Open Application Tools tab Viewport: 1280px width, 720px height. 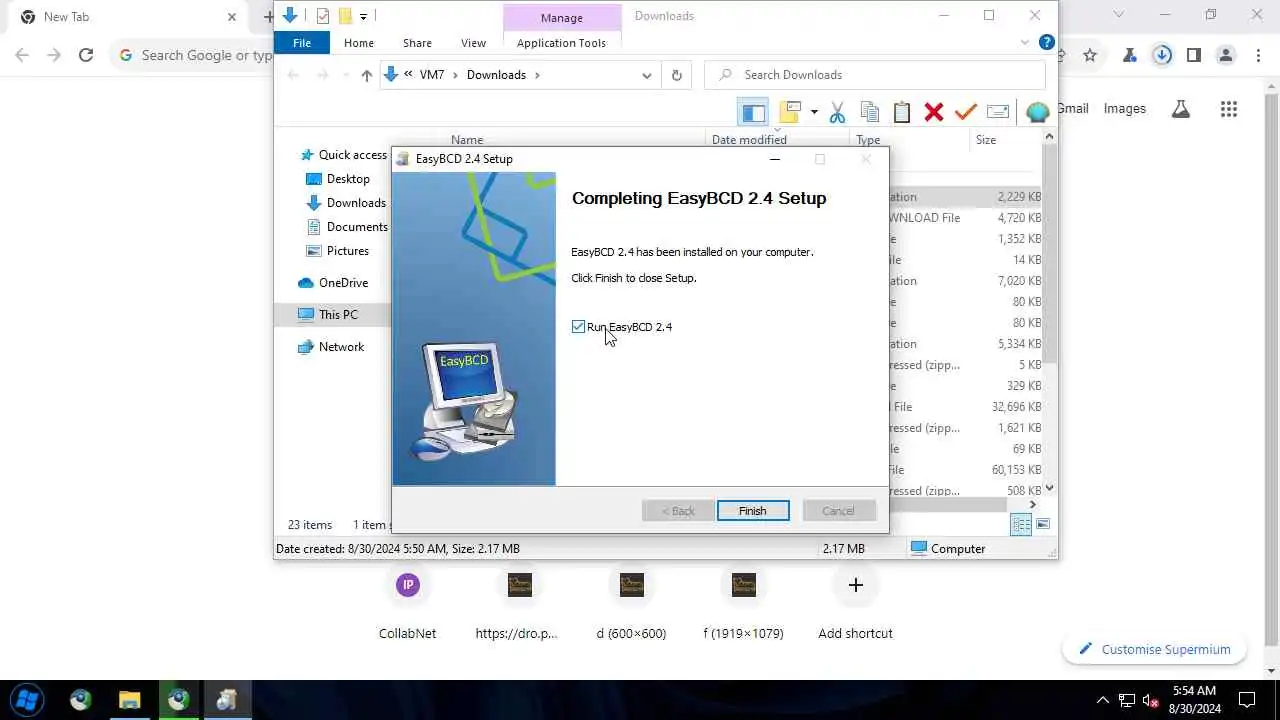click(x=561, y=43)
